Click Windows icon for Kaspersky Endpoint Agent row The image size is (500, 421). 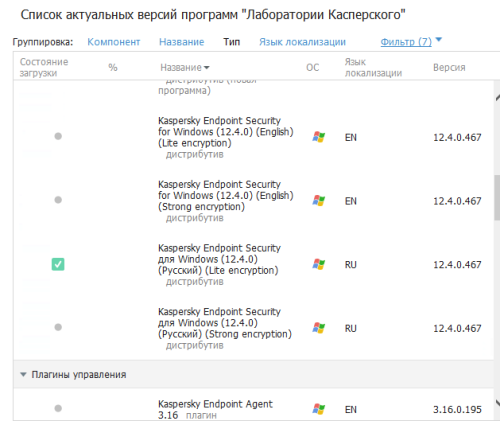[319, 409]
